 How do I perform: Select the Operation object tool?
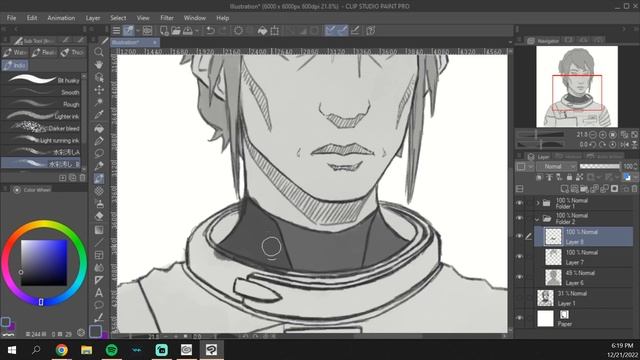pyautogui.click(x=99, y=77)
